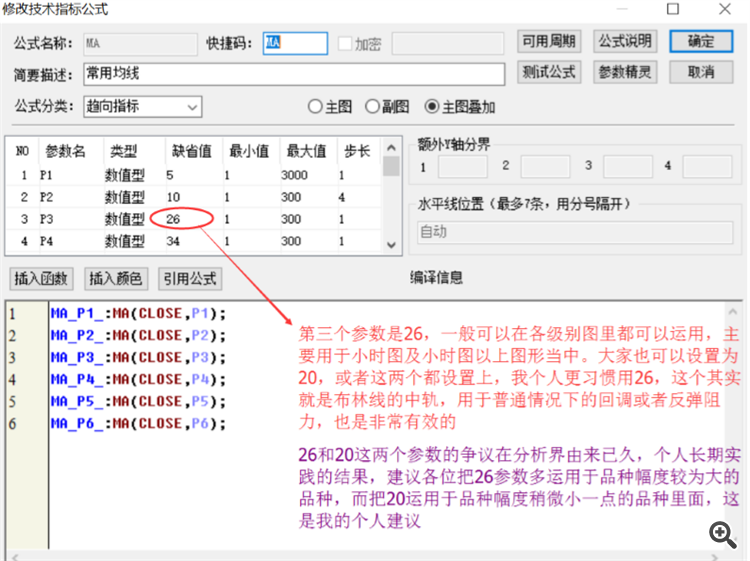Image resolution: width=750 pixels, height=561 pixels.
Task: Maximize the formula editor window
Action: pos(673,9)
